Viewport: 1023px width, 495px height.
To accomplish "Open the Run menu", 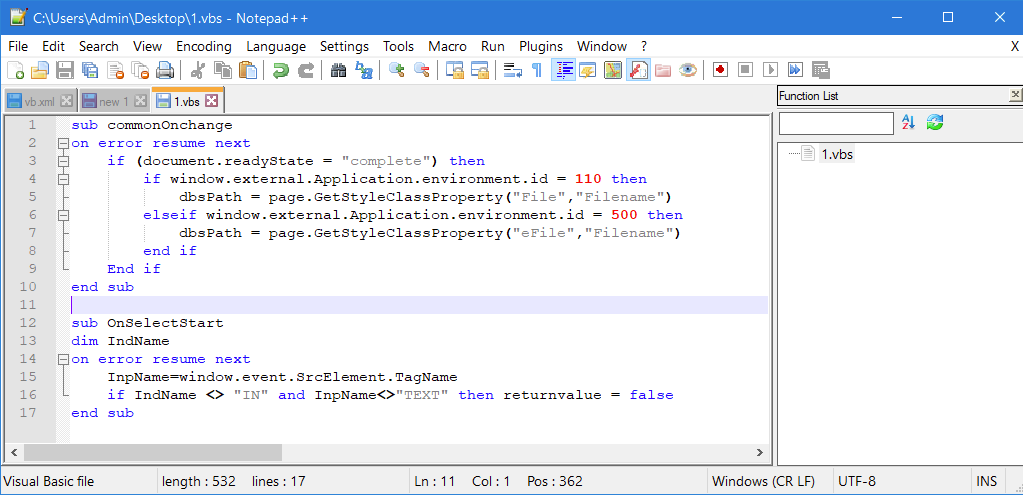I will 493,46.
